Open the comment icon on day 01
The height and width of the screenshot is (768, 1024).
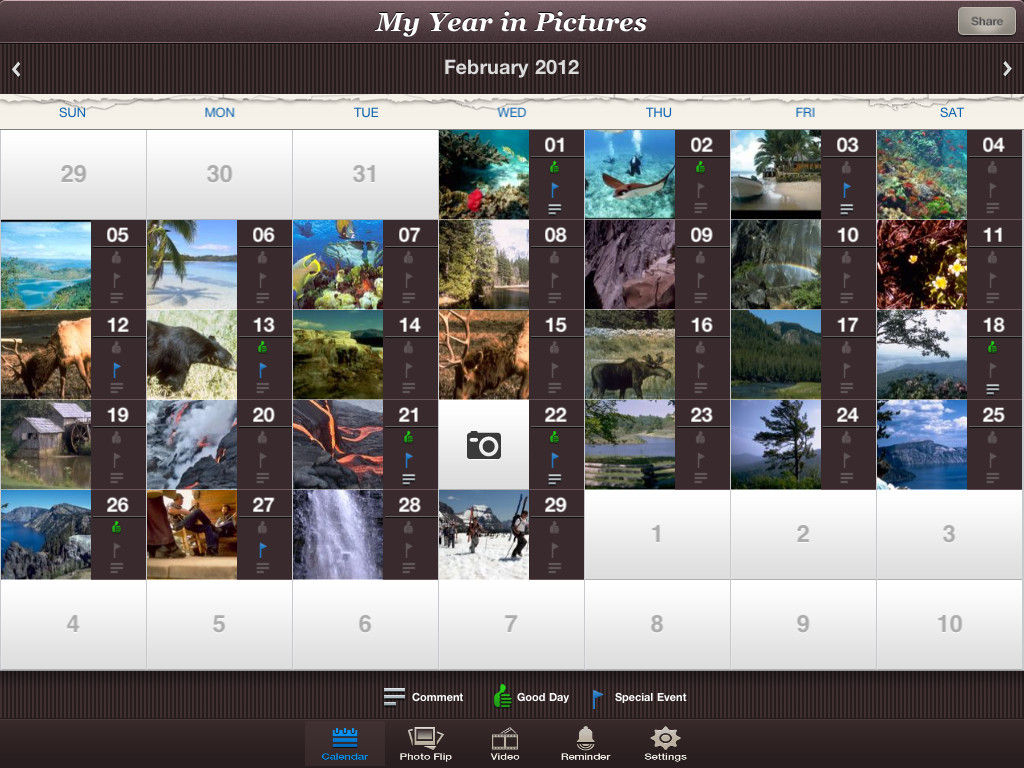pos(554,209)
